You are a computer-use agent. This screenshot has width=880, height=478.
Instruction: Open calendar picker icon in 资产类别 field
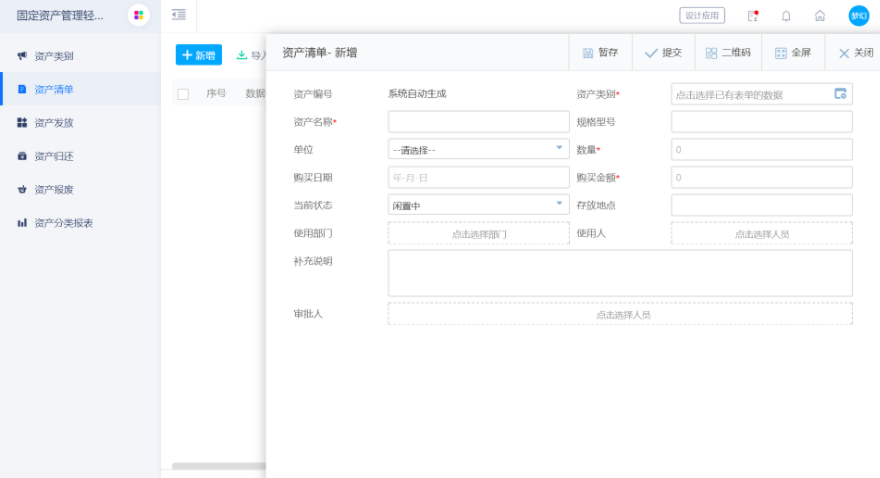tap(840, 94)
